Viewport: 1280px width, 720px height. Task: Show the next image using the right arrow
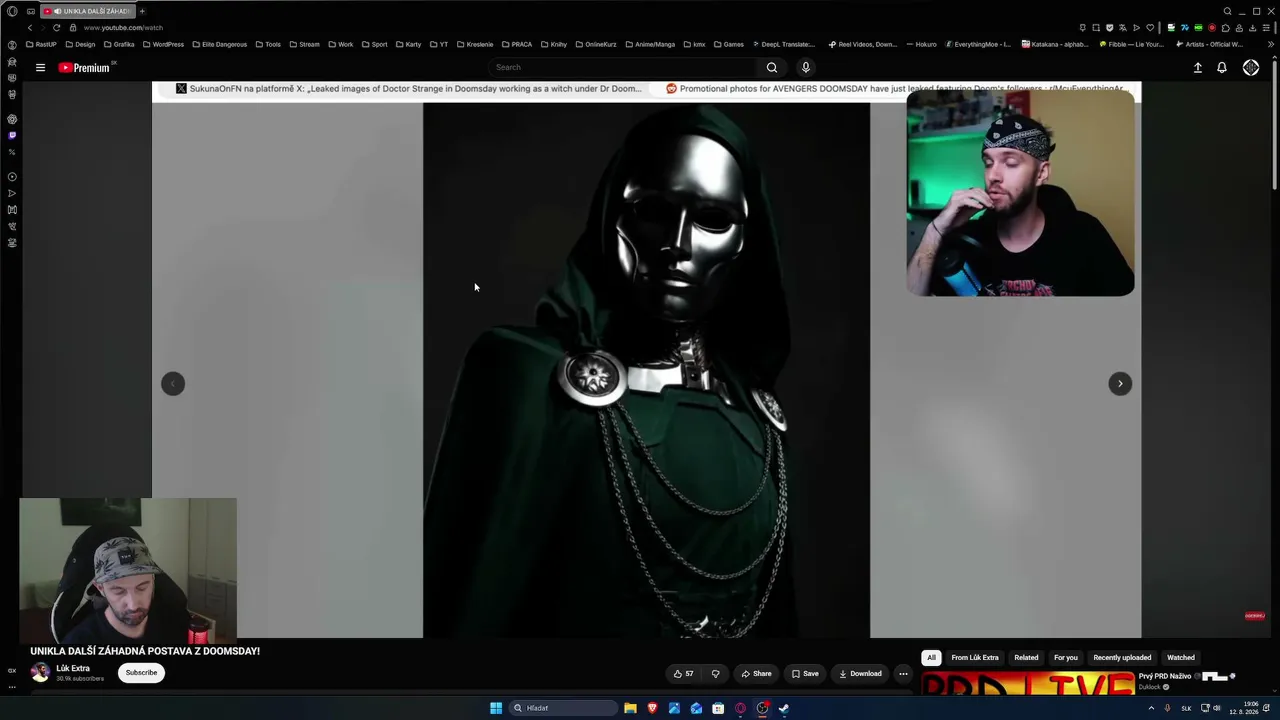(1120, 384)
